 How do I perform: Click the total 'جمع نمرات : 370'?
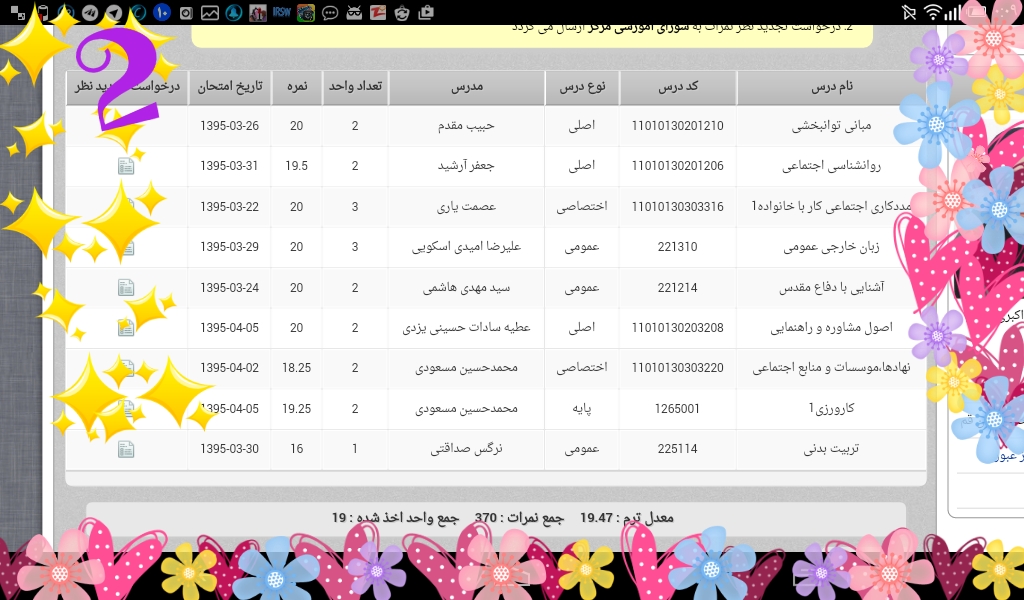pos(519,518)
